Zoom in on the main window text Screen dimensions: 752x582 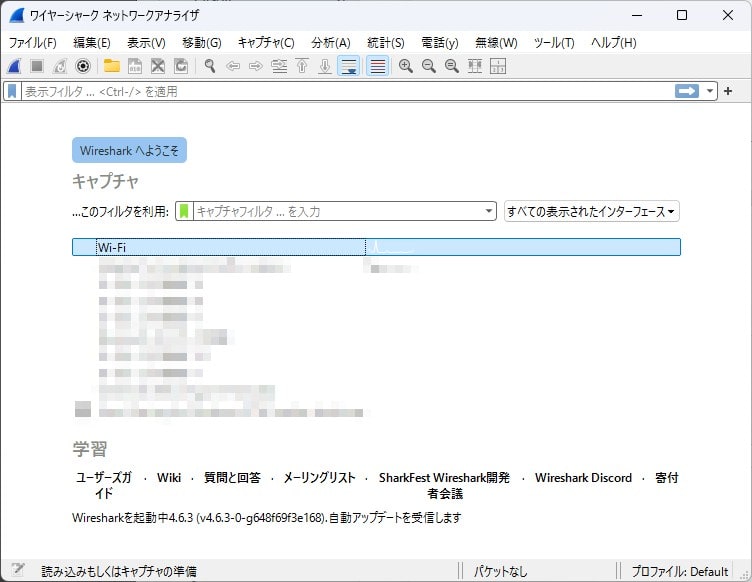tap(406, 66)
